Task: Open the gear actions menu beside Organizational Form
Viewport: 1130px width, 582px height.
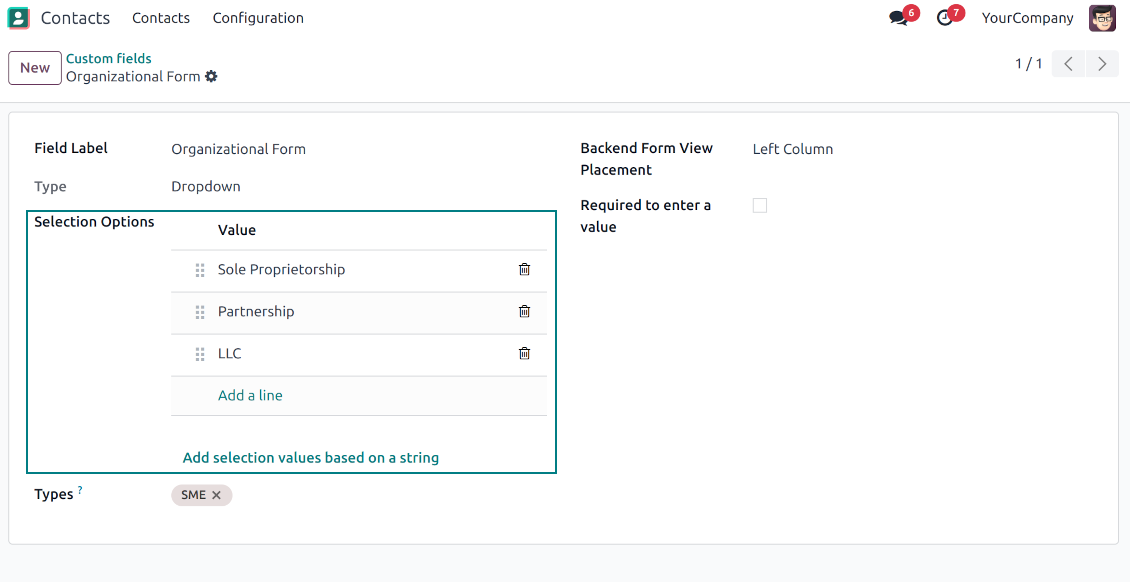Action: tap(211, 77)
